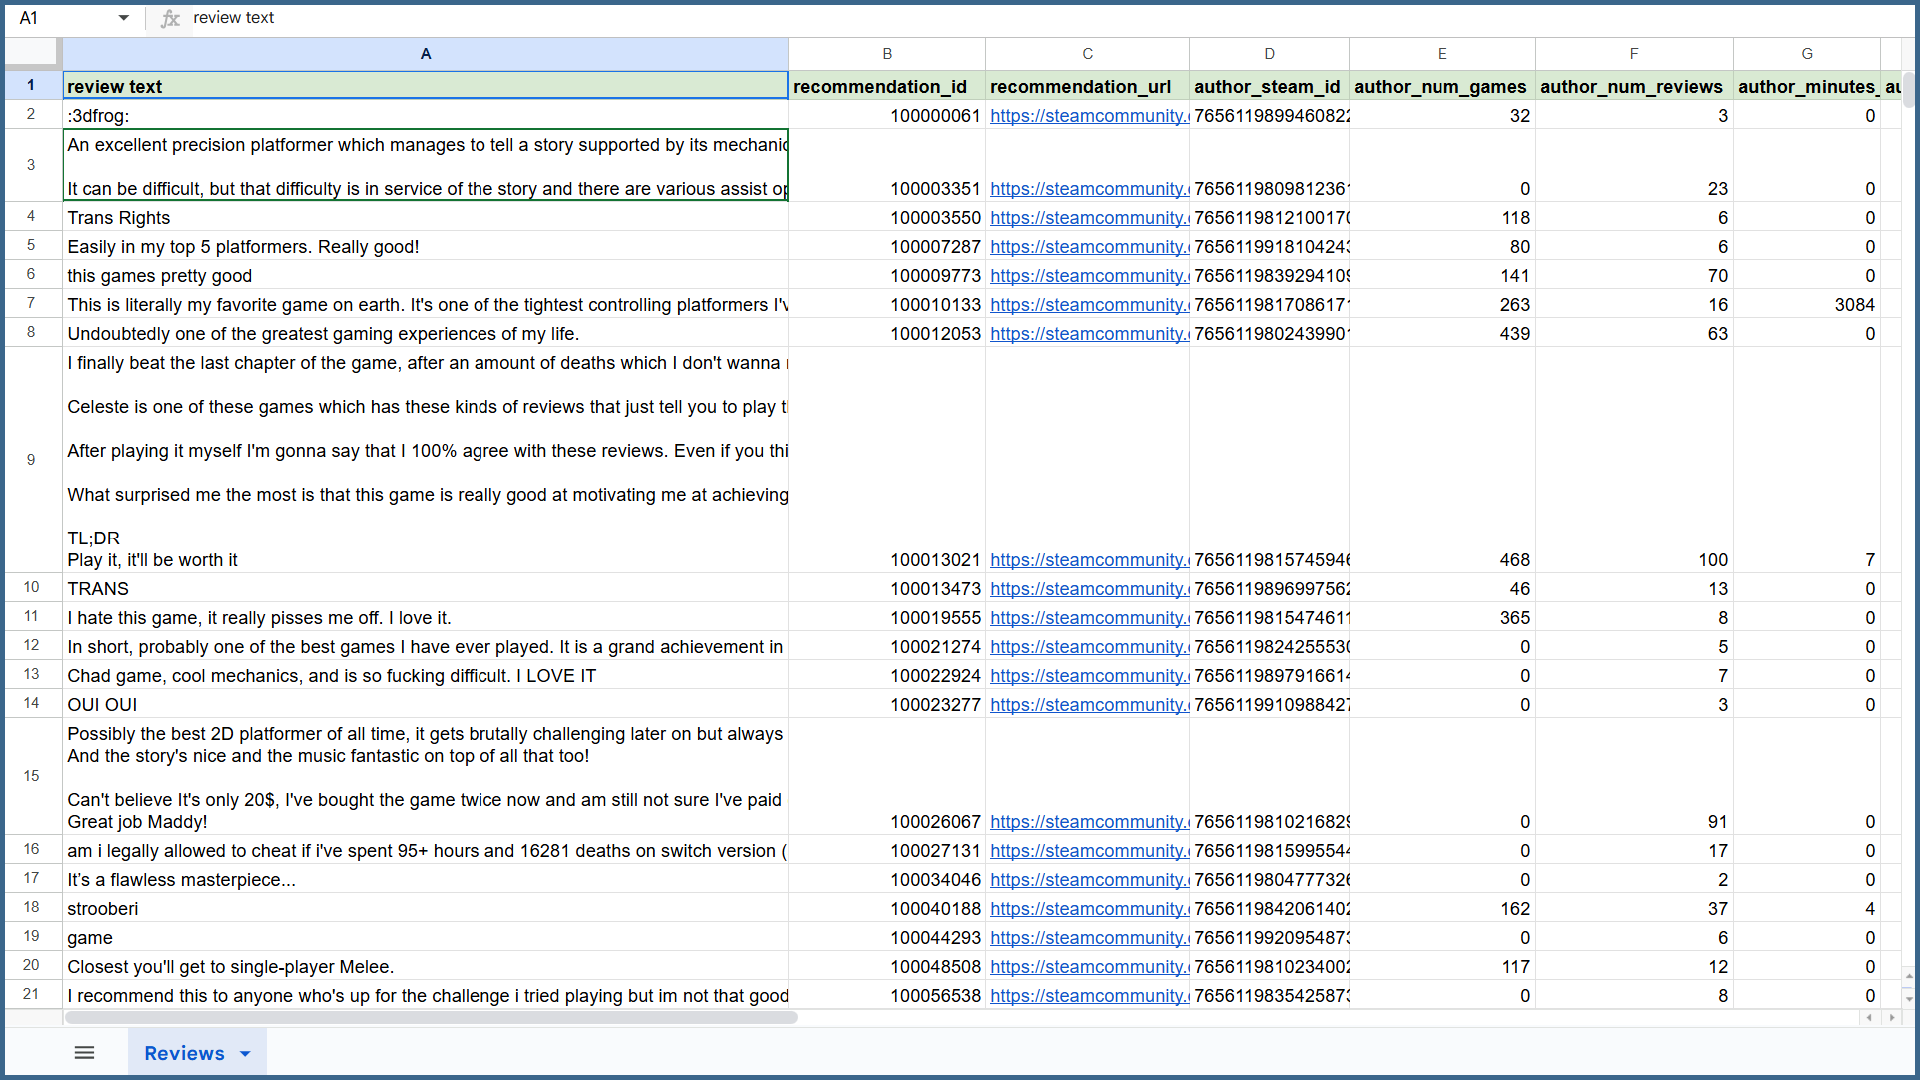
Task: Open the Reviews sheet tab menu arrow
Action: point(245,1054)
